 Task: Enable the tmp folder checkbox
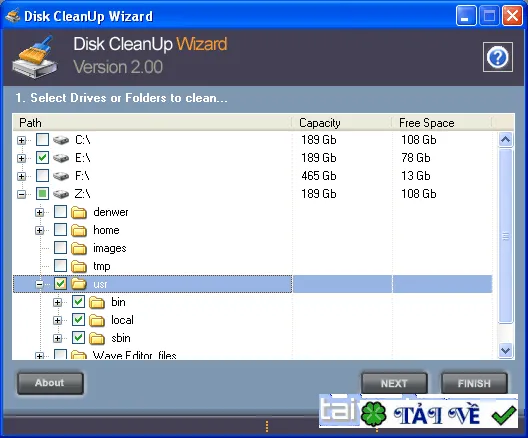(x=61, y=266)
